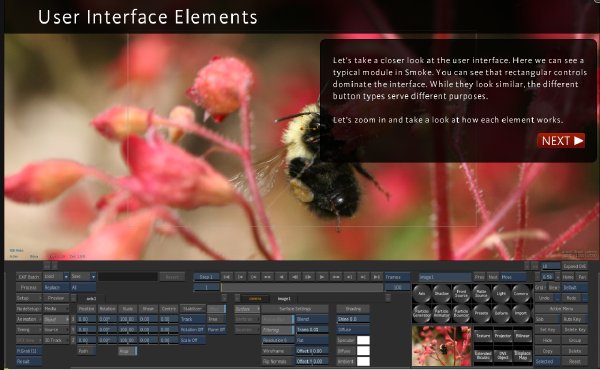Toggle the Track button

tap(192, 319)
